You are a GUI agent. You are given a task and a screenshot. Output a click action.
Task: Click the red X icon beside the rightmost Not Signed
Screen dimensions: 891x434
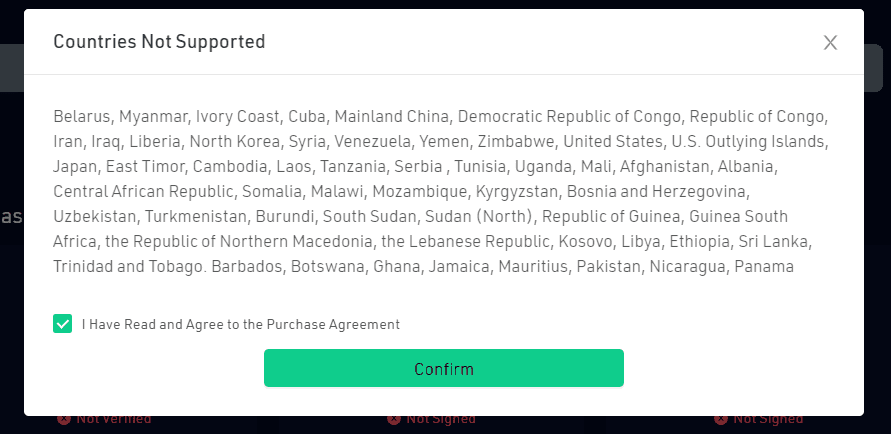point(721,419)
